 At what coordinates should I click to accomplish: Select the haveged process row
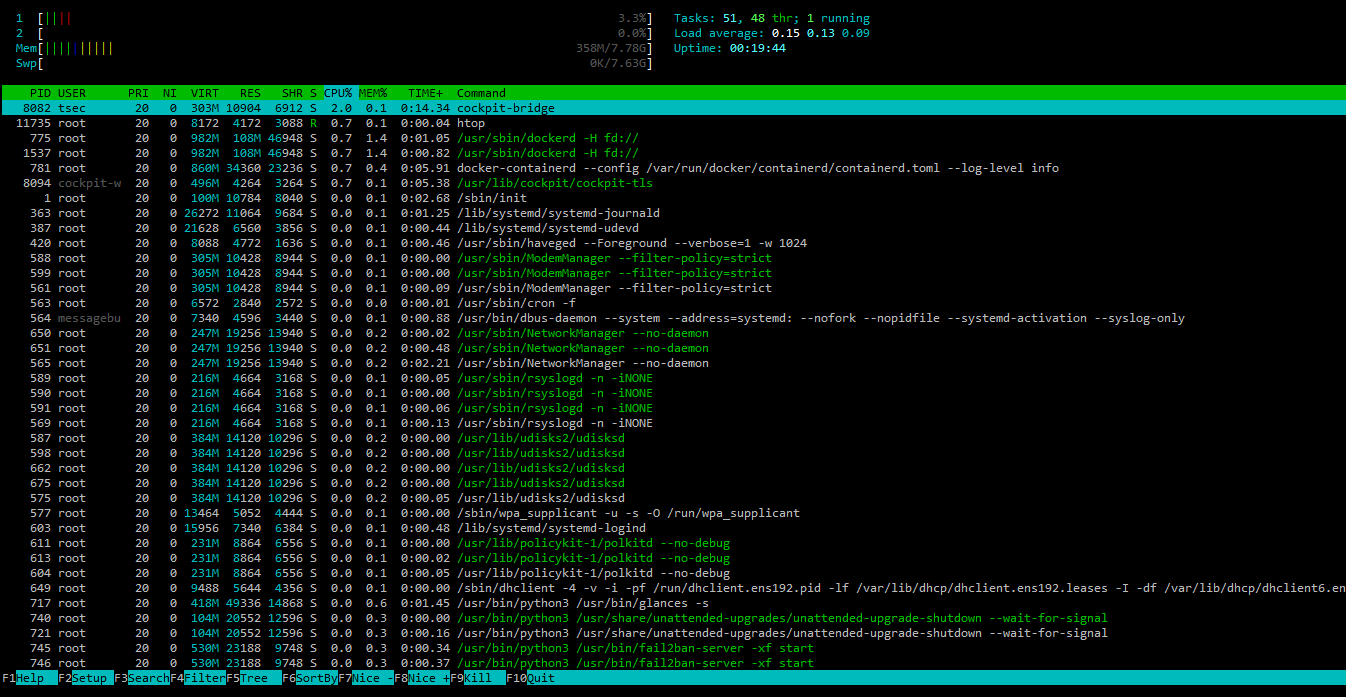click(x=673, y=243)
